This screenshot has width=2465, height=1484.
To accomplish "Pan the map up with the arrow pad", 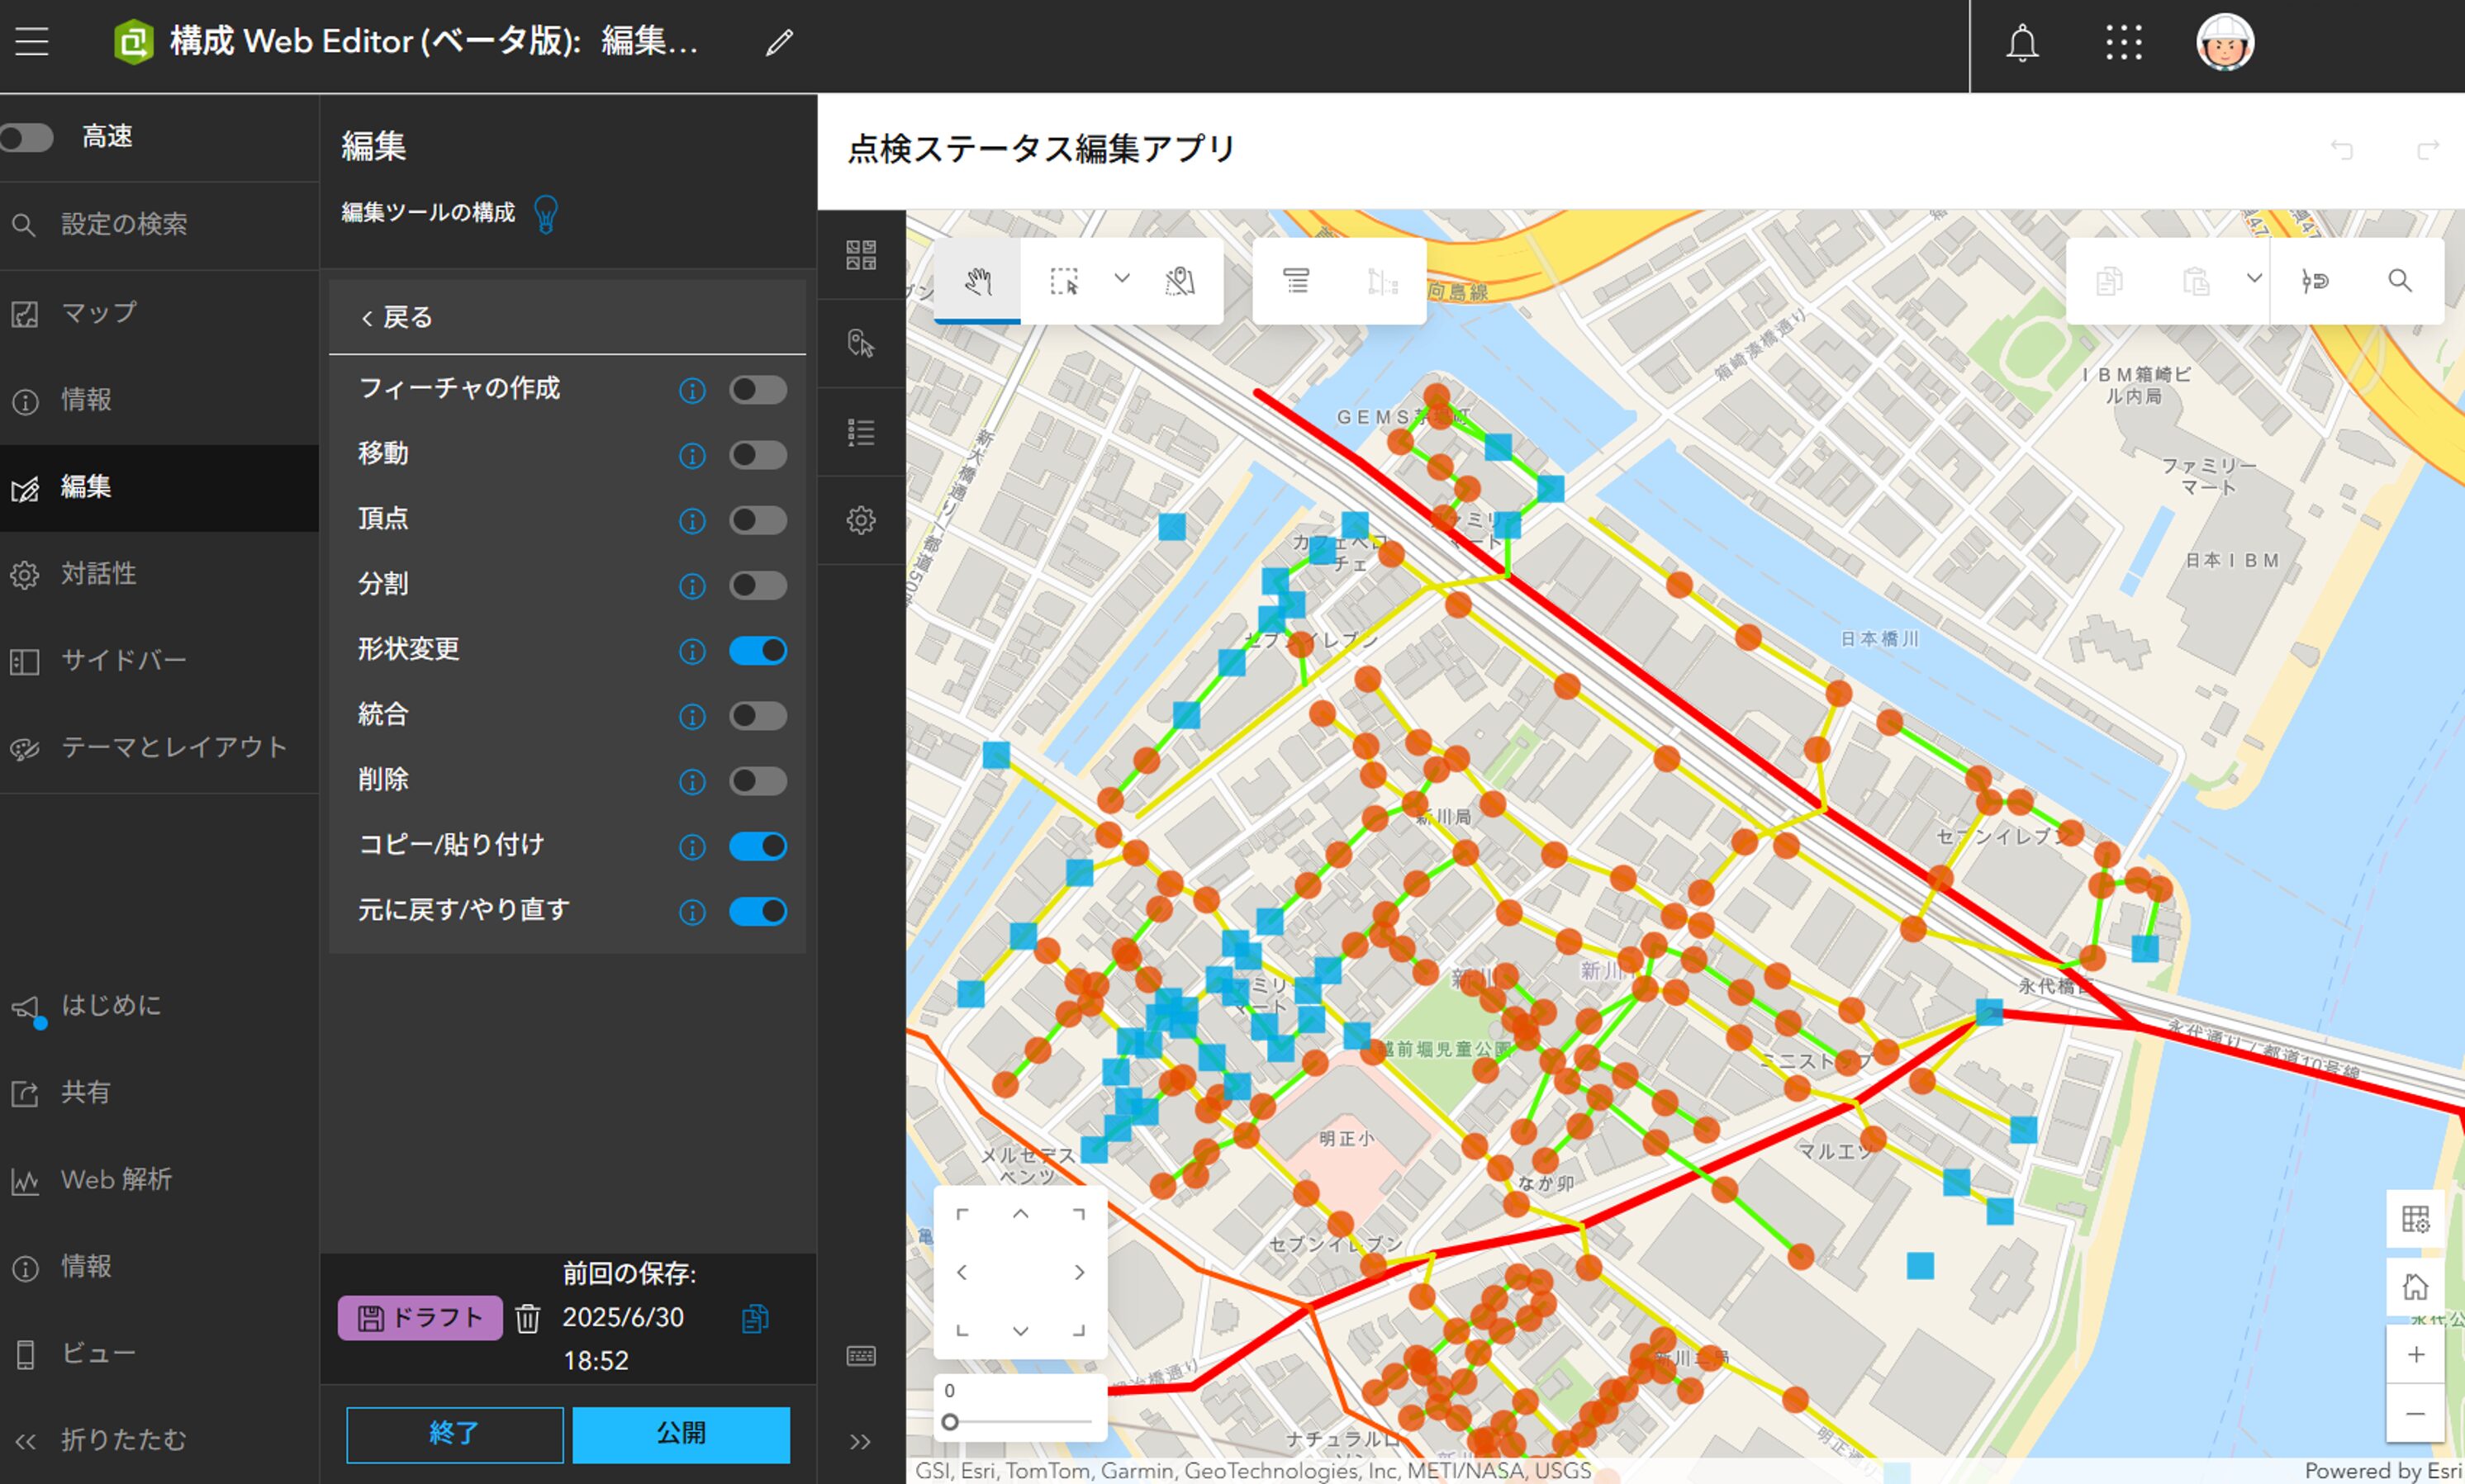I will (1020, 1214).
